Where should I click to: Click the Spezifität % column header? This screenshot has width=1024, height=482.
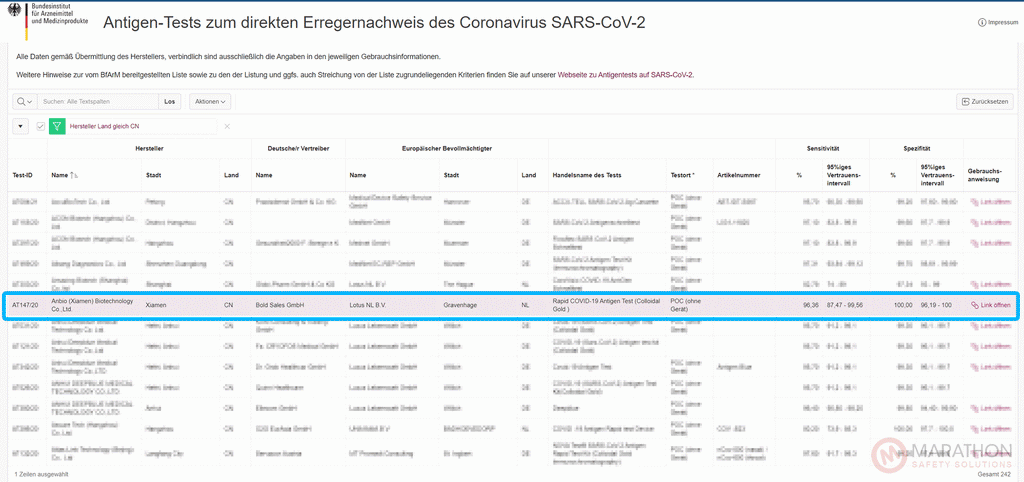pos(893,176)
